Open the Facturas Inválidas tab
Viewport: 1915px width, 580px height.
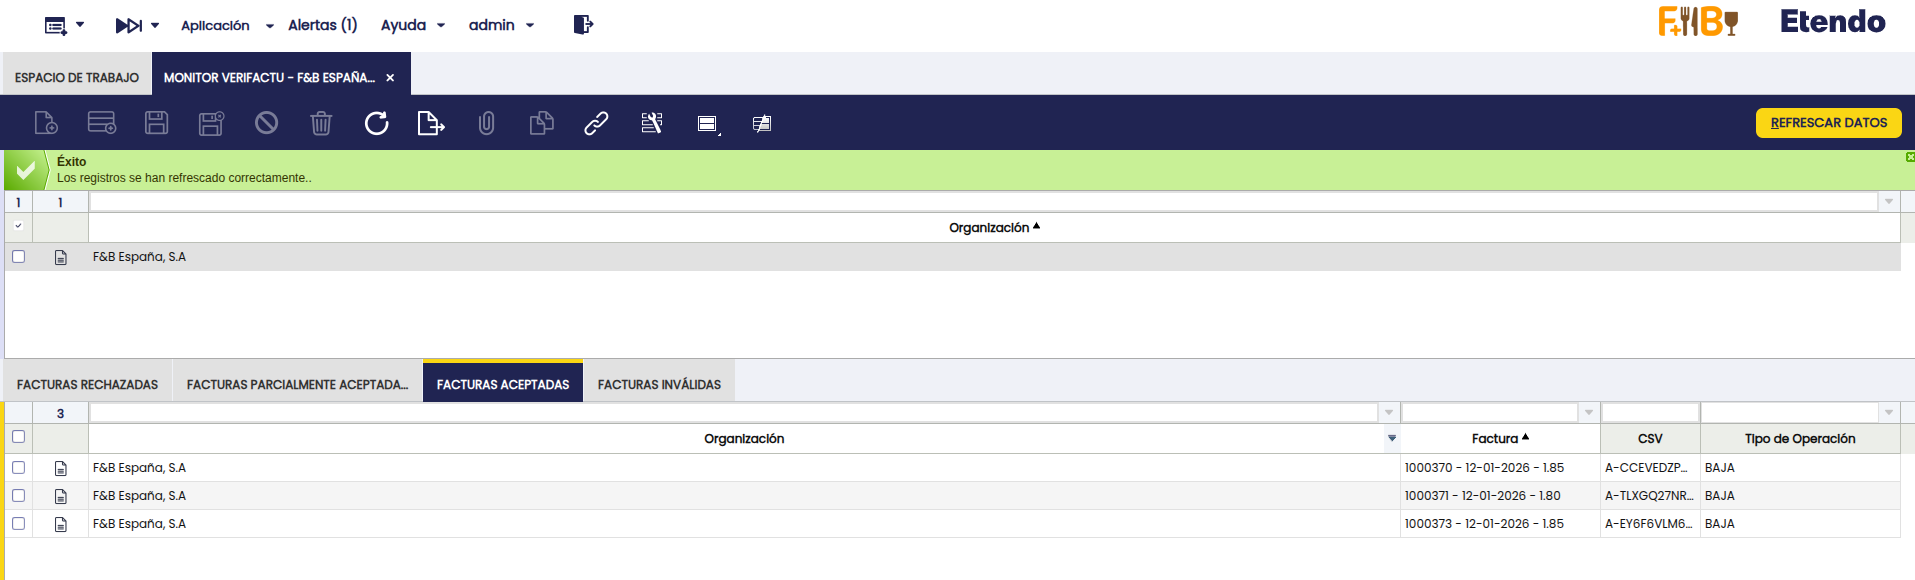coord(659,384)
